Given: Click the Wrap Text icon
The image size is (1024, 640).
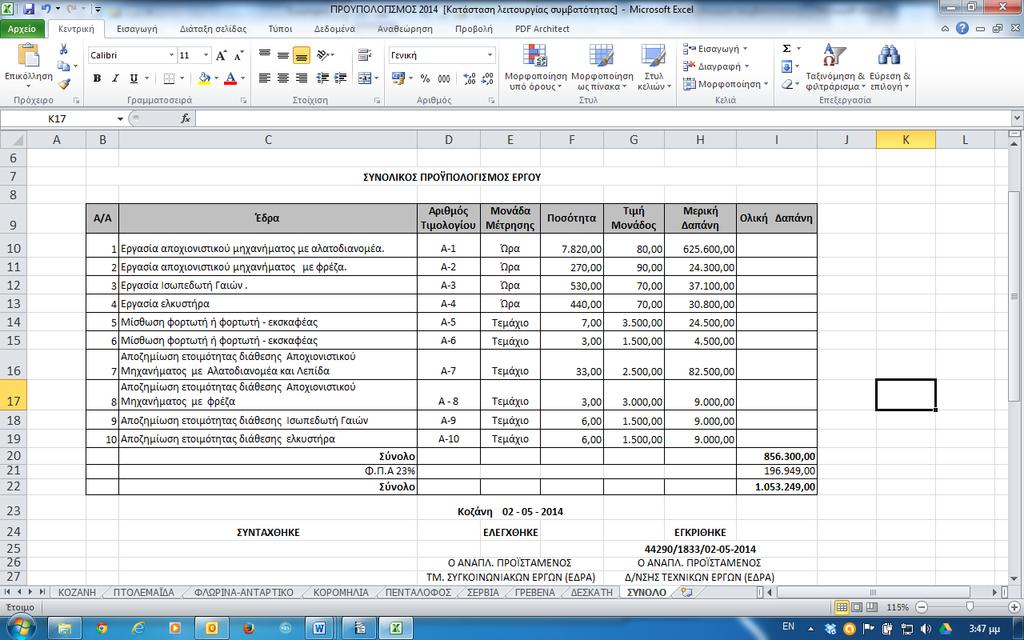Looking at the screenshot, I should (364, 56).
